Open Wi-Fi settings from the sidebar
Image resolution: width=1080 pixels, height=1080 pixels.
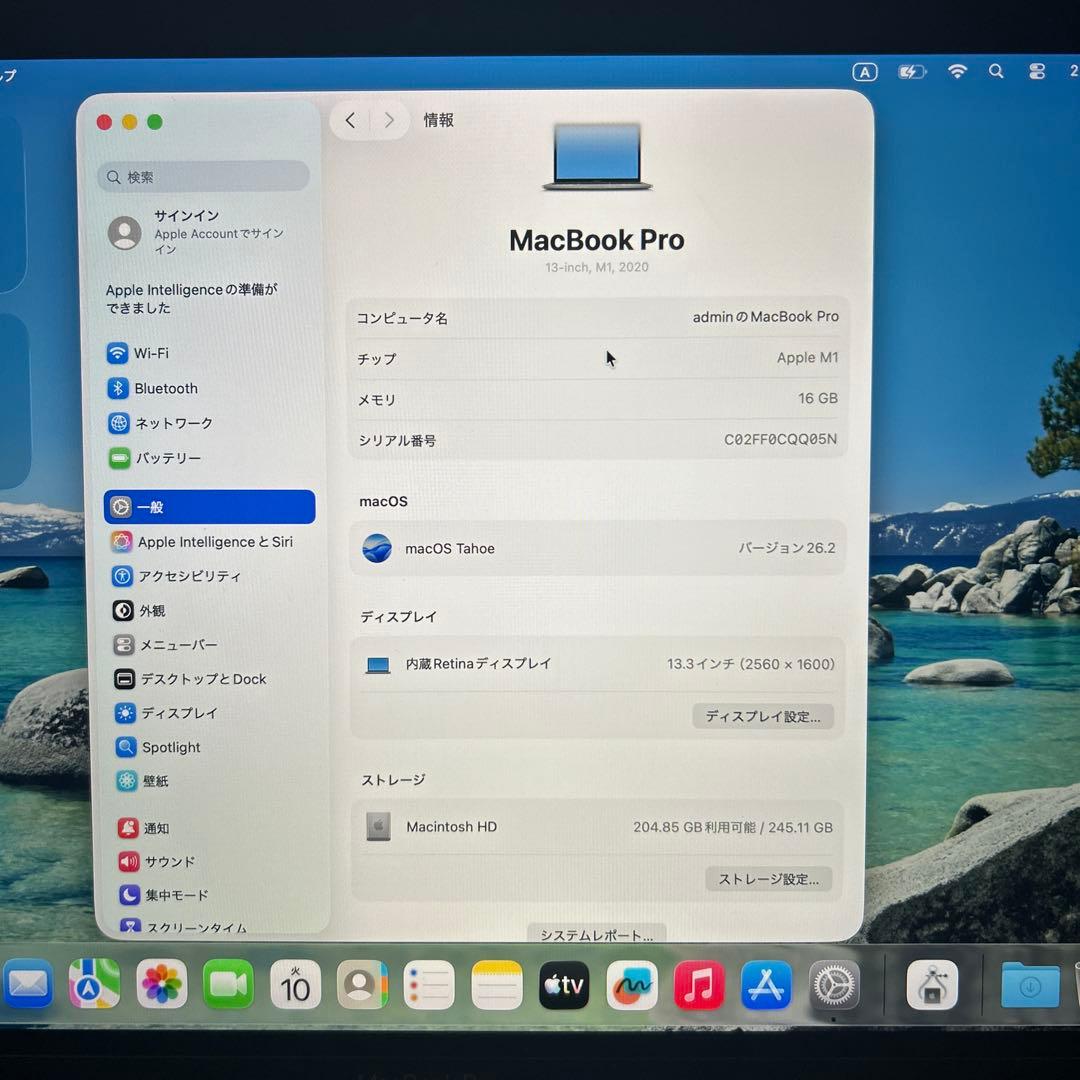pyautogui.click(x=151, y=353)
